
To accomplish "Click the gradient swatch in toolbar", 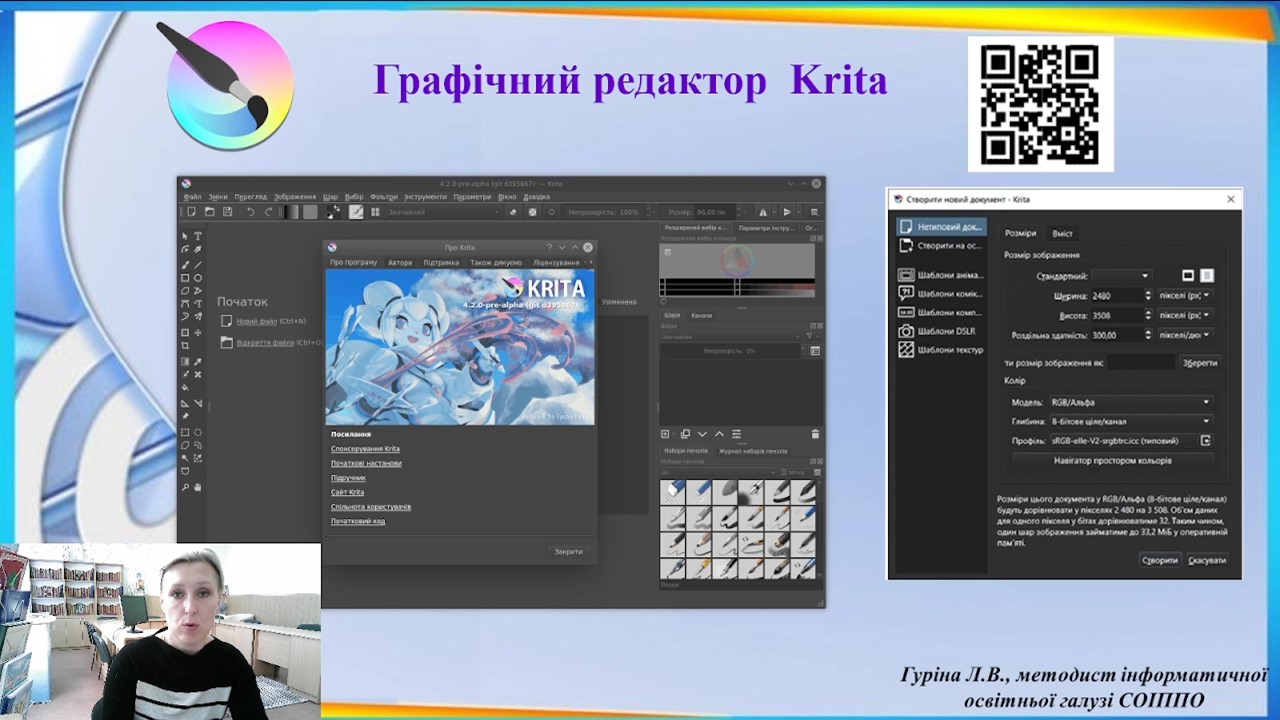I will [292, 212].
